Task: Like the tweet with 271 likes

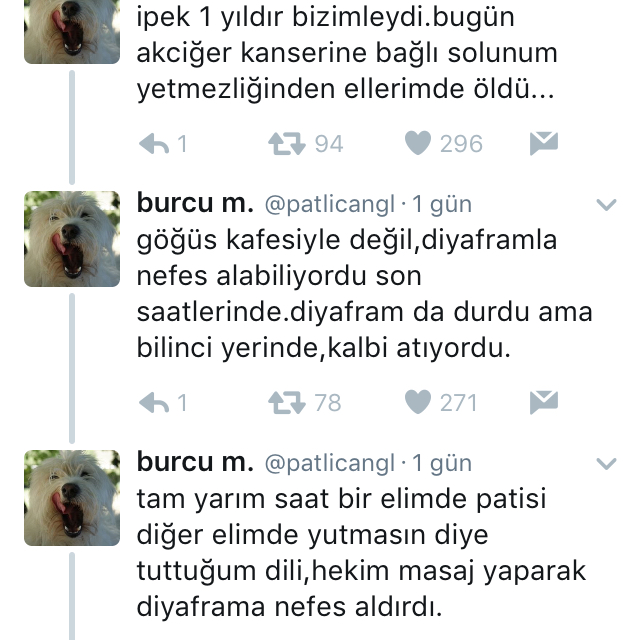Action: [x=418, y=402]
